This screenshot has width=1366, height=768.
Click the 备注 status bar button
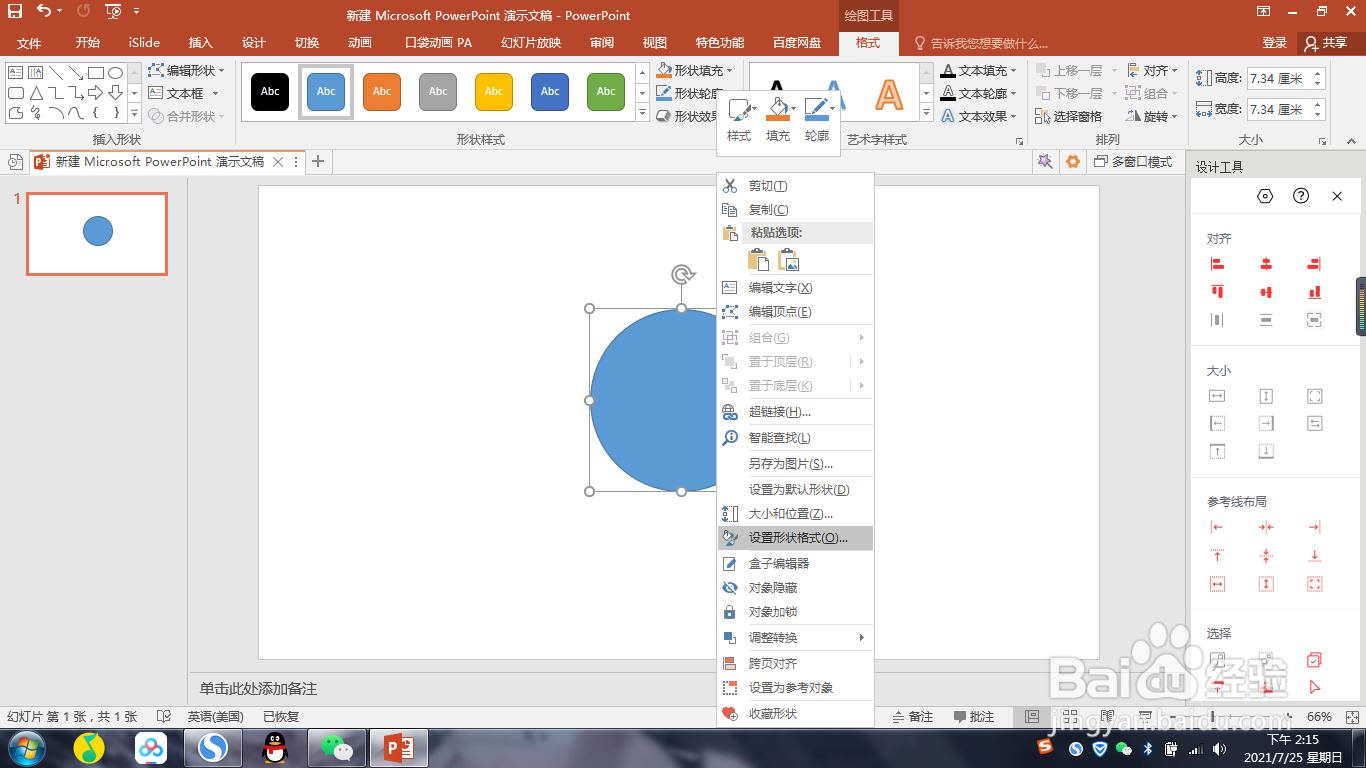coord(912,717)
